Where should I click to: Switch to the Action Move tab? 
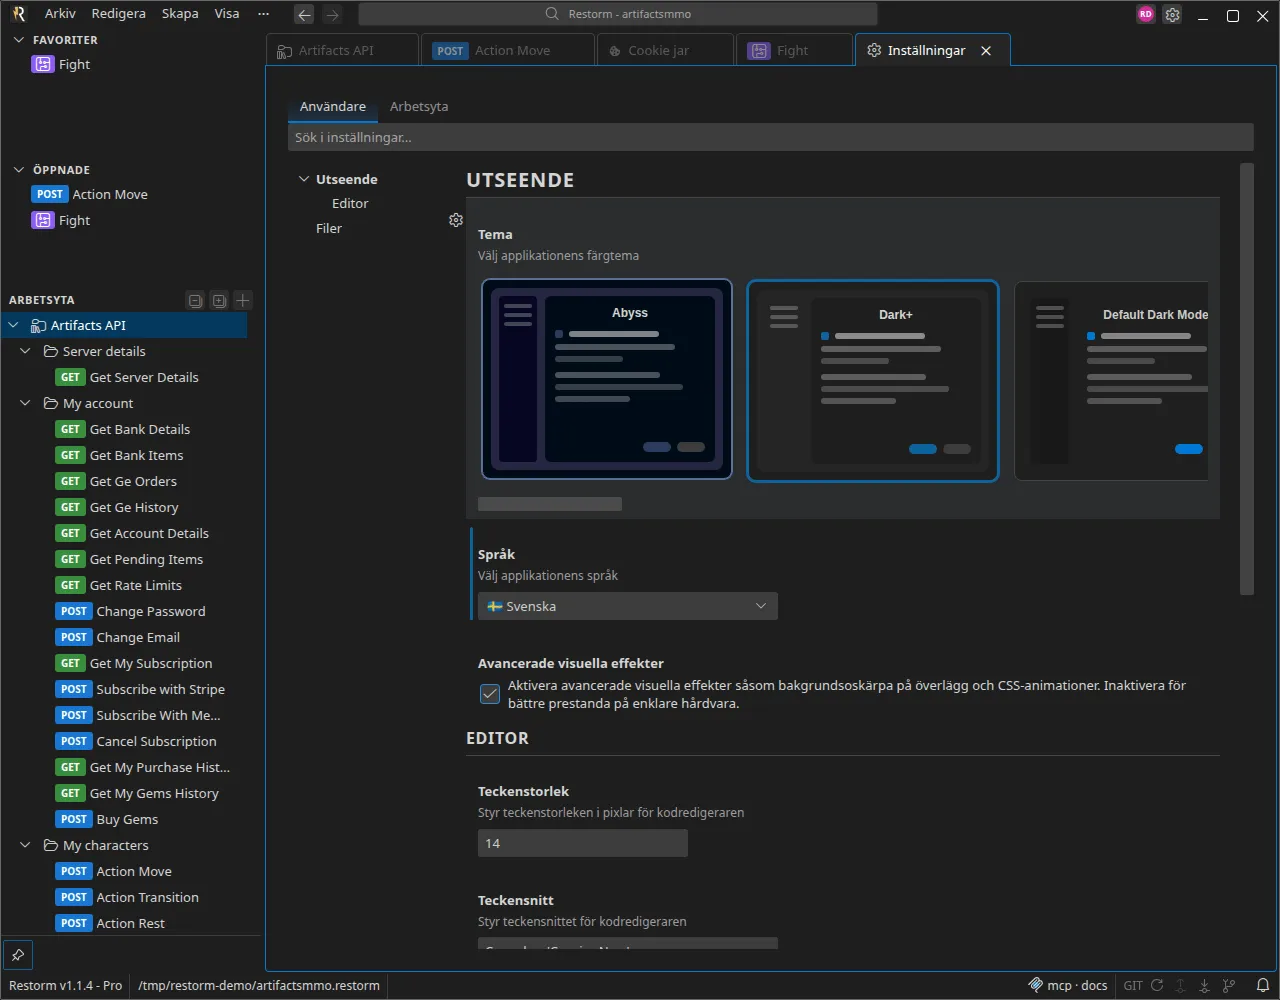[508, 50]
